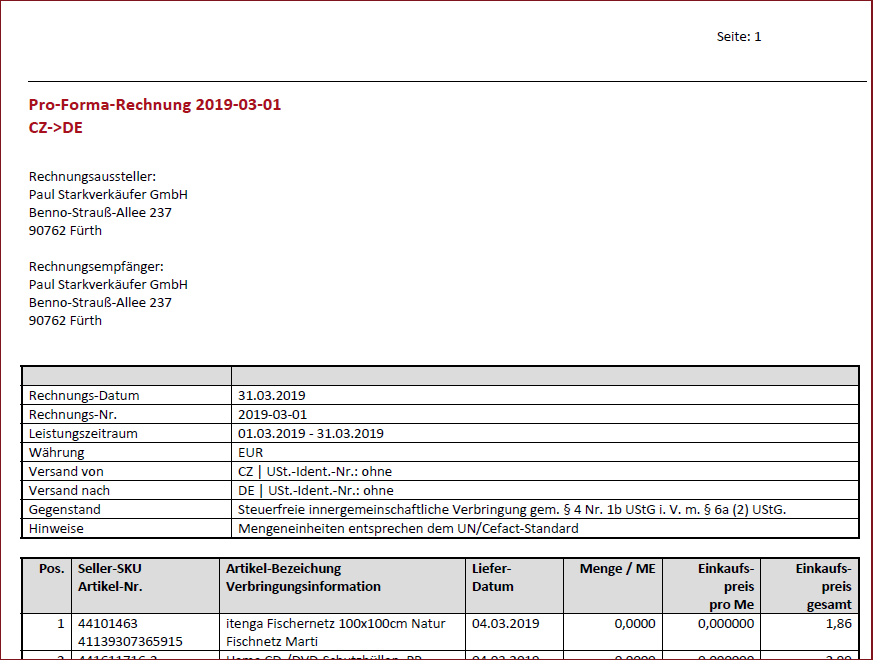Select the Rechnungs-Nr. value 2019-03-01
This screenshot has width=873, height=660.
(x=272, y=414)
